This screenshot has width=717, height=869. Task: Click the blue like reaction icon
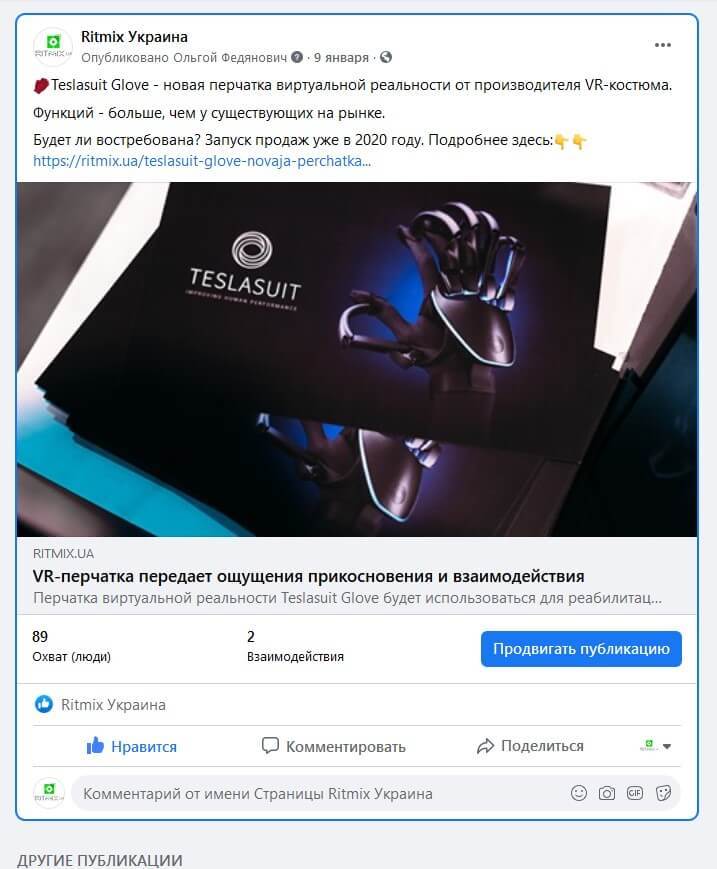[x=44, y=704]
